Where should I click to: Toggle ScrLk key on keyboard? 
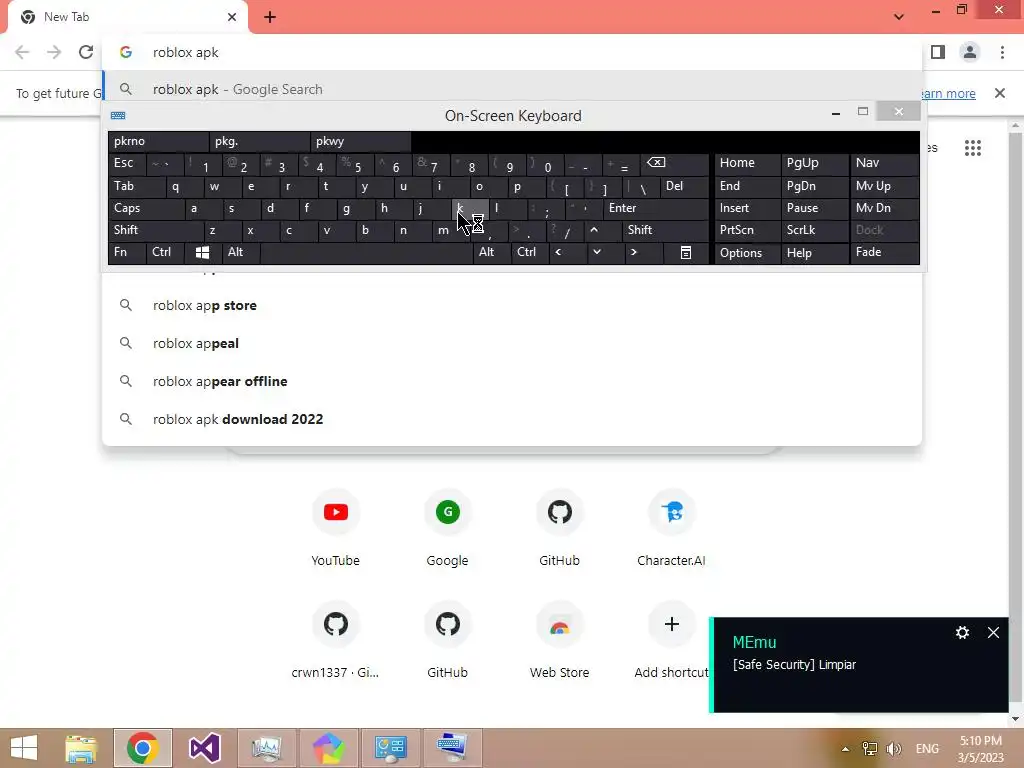(x=815, y=231)
